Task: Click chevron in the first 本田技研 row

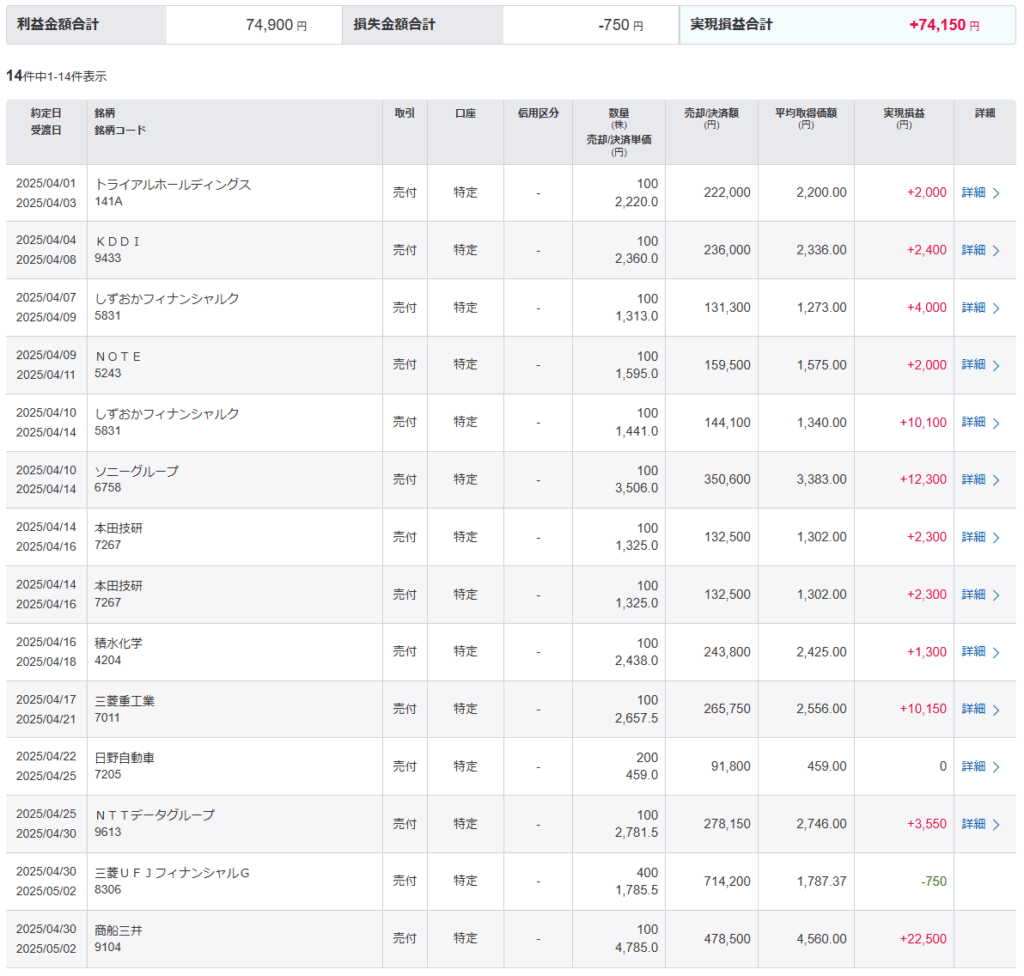Action: click(x=996, y=538)
